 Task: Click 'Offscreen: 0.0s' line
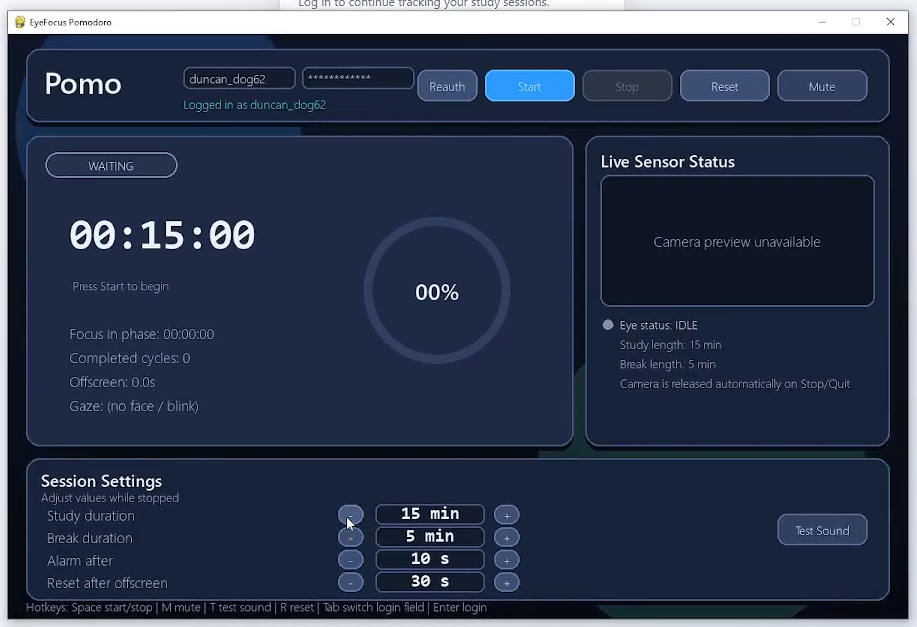(x=112, y=382)
